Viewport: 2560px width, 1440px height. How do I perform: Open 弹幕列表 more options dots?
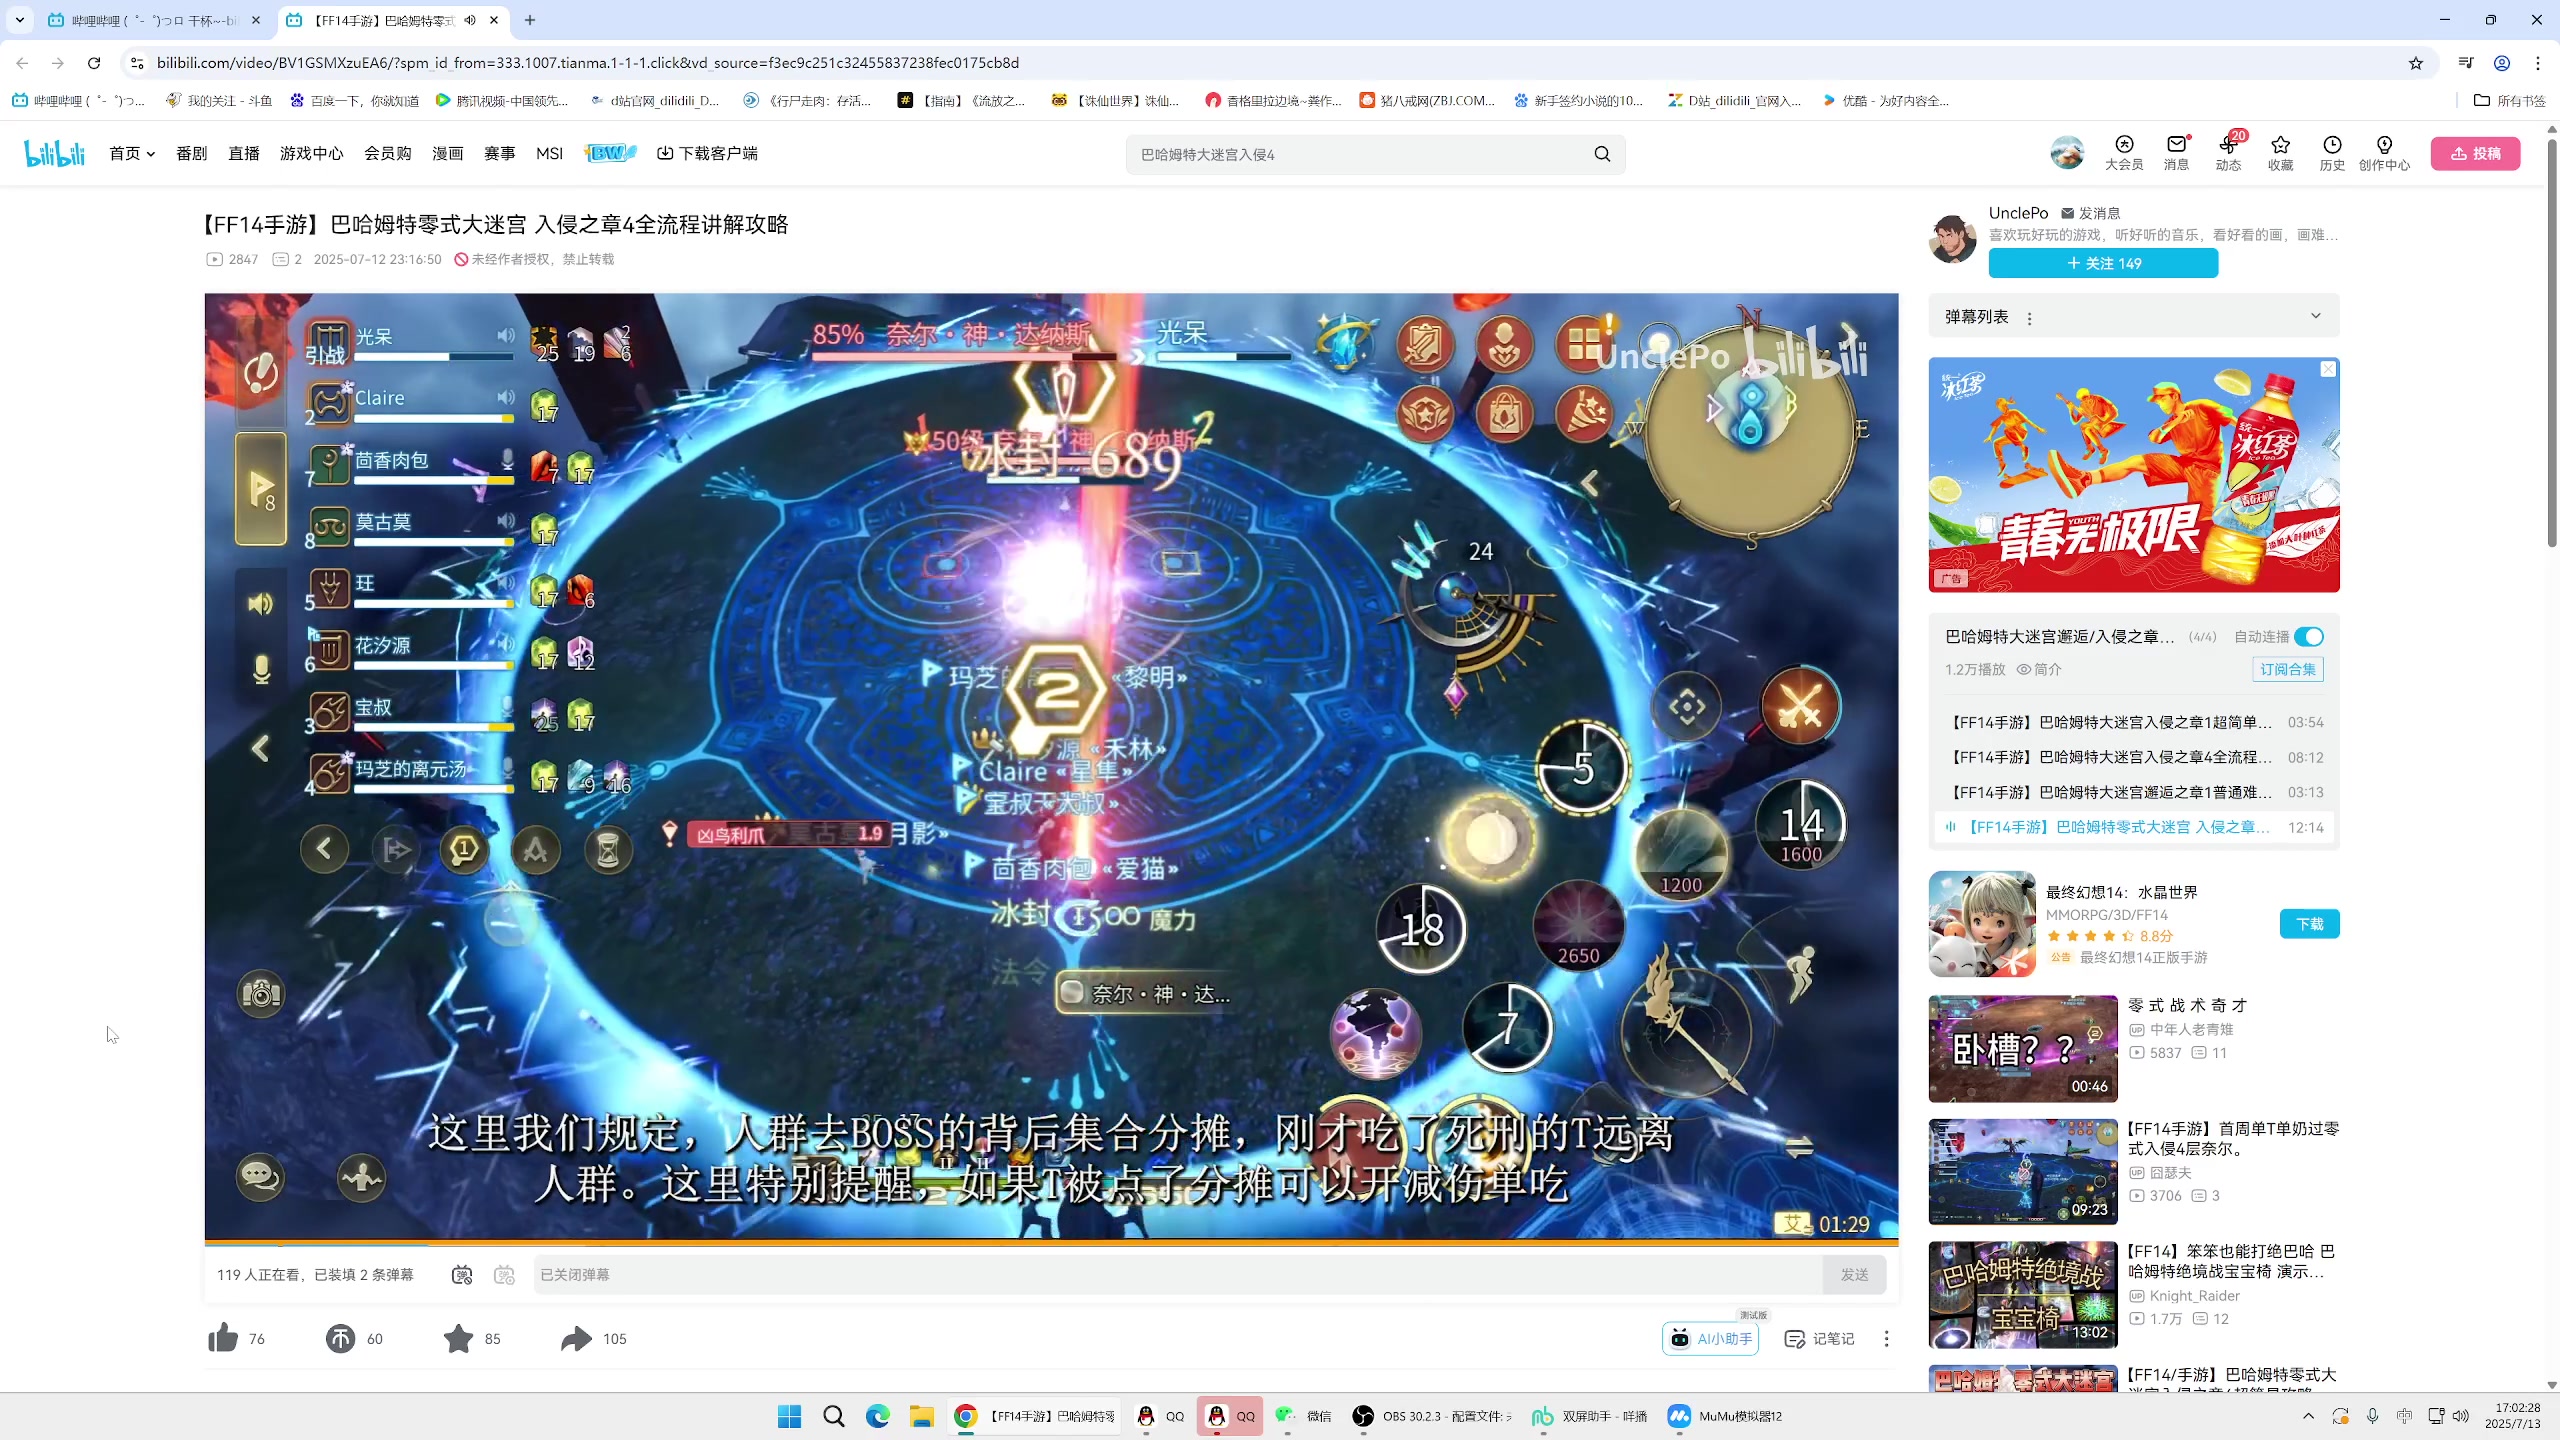pyautogui.click(x=2029, y=318)
